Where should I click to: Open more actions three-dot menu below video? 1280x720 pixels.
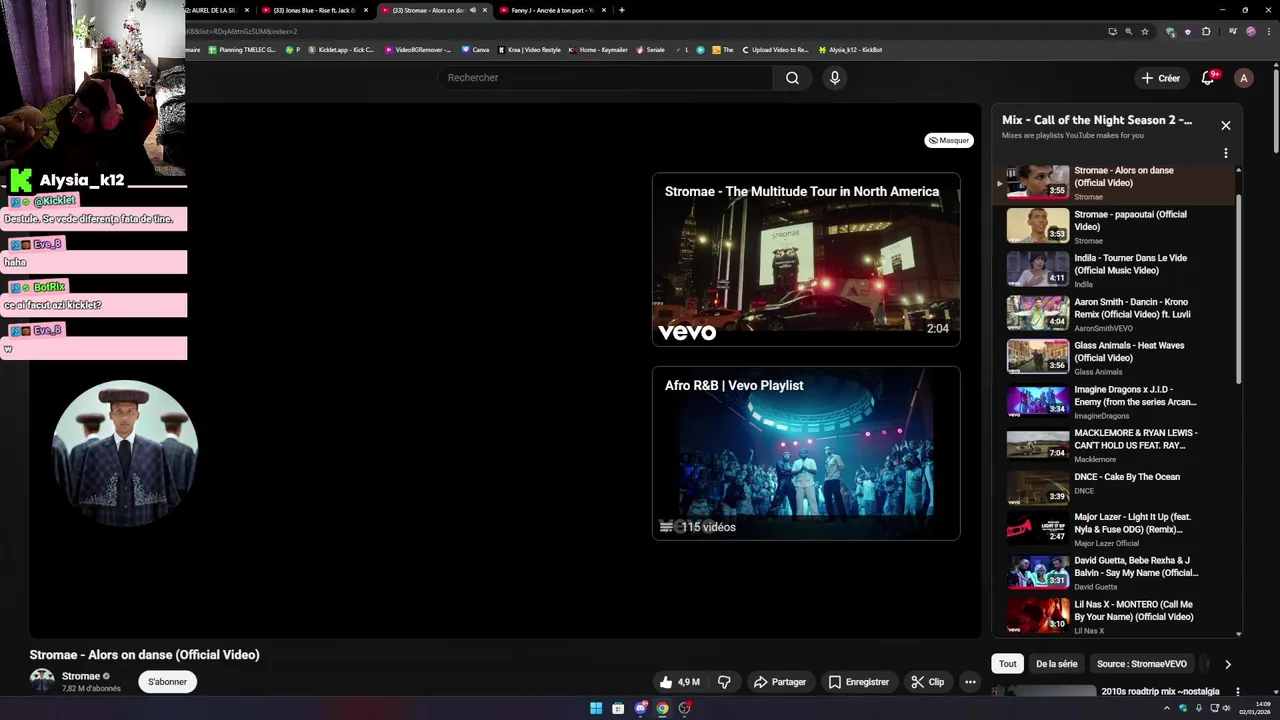tap(970, 682)
